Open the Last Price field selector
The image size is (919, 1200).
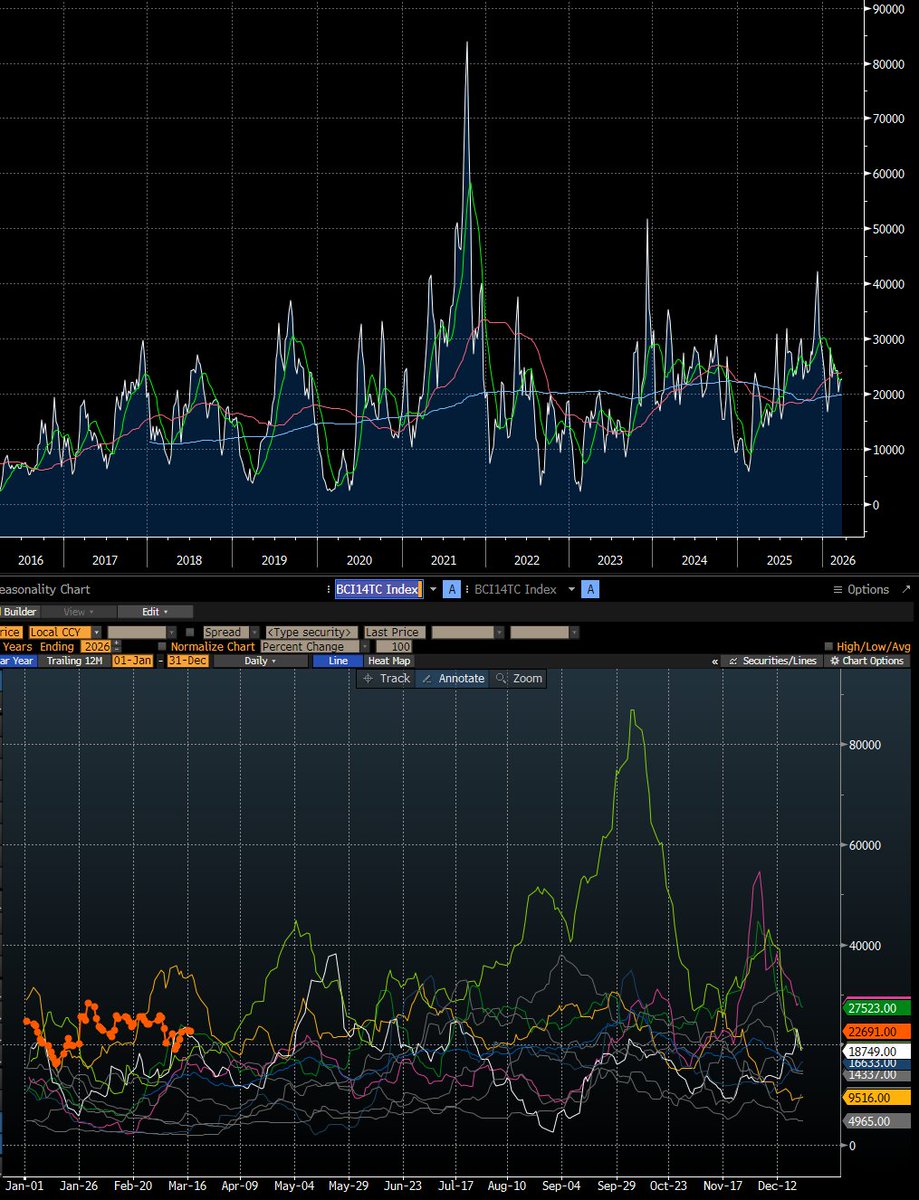click(x=394, y=632)
